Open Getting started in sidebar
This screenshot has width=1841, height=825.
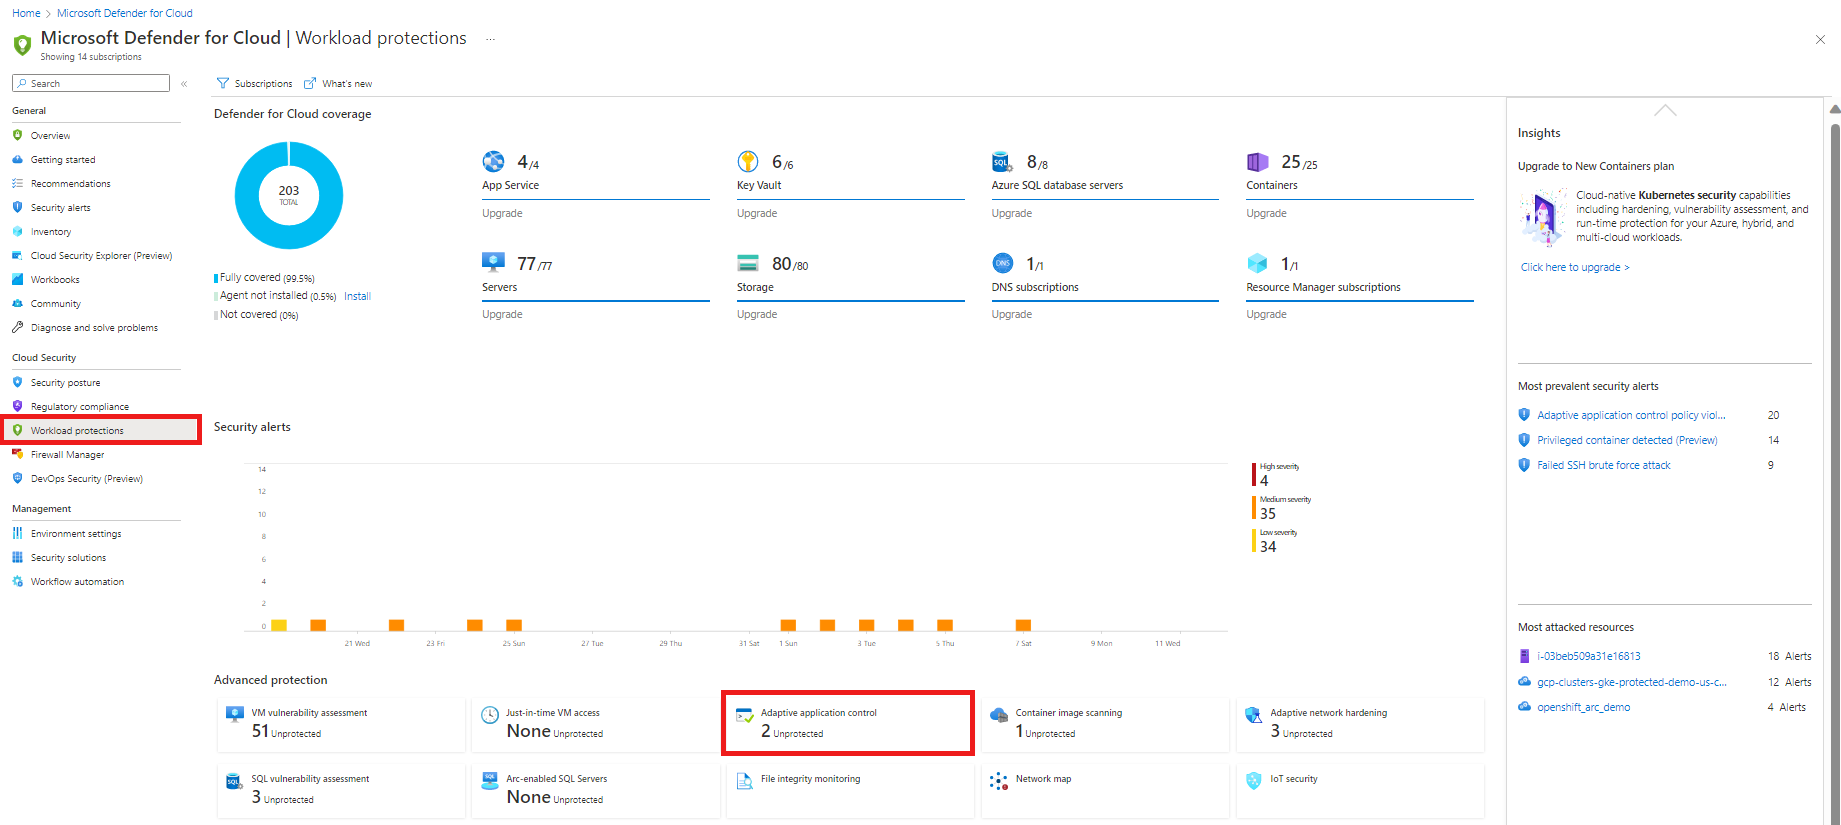tap(63, 160)
